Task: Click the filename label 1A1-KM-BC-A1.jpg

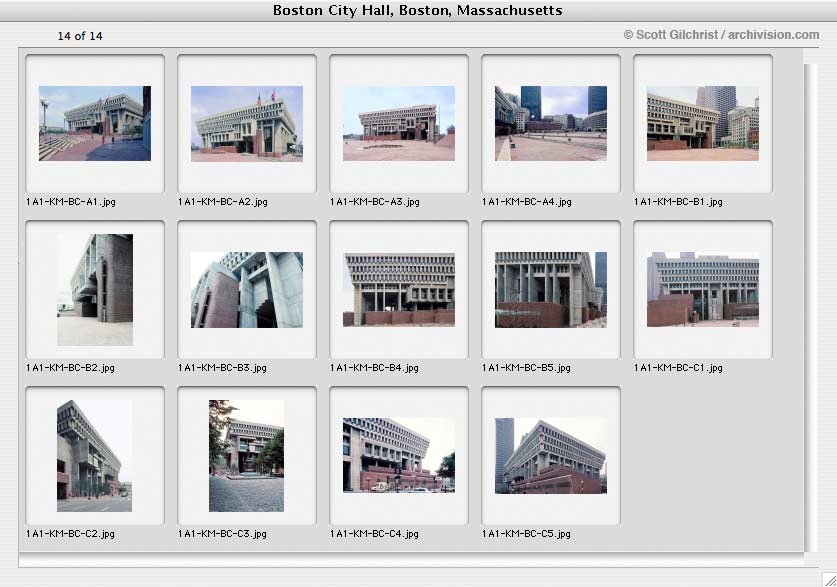Action: 71,202
